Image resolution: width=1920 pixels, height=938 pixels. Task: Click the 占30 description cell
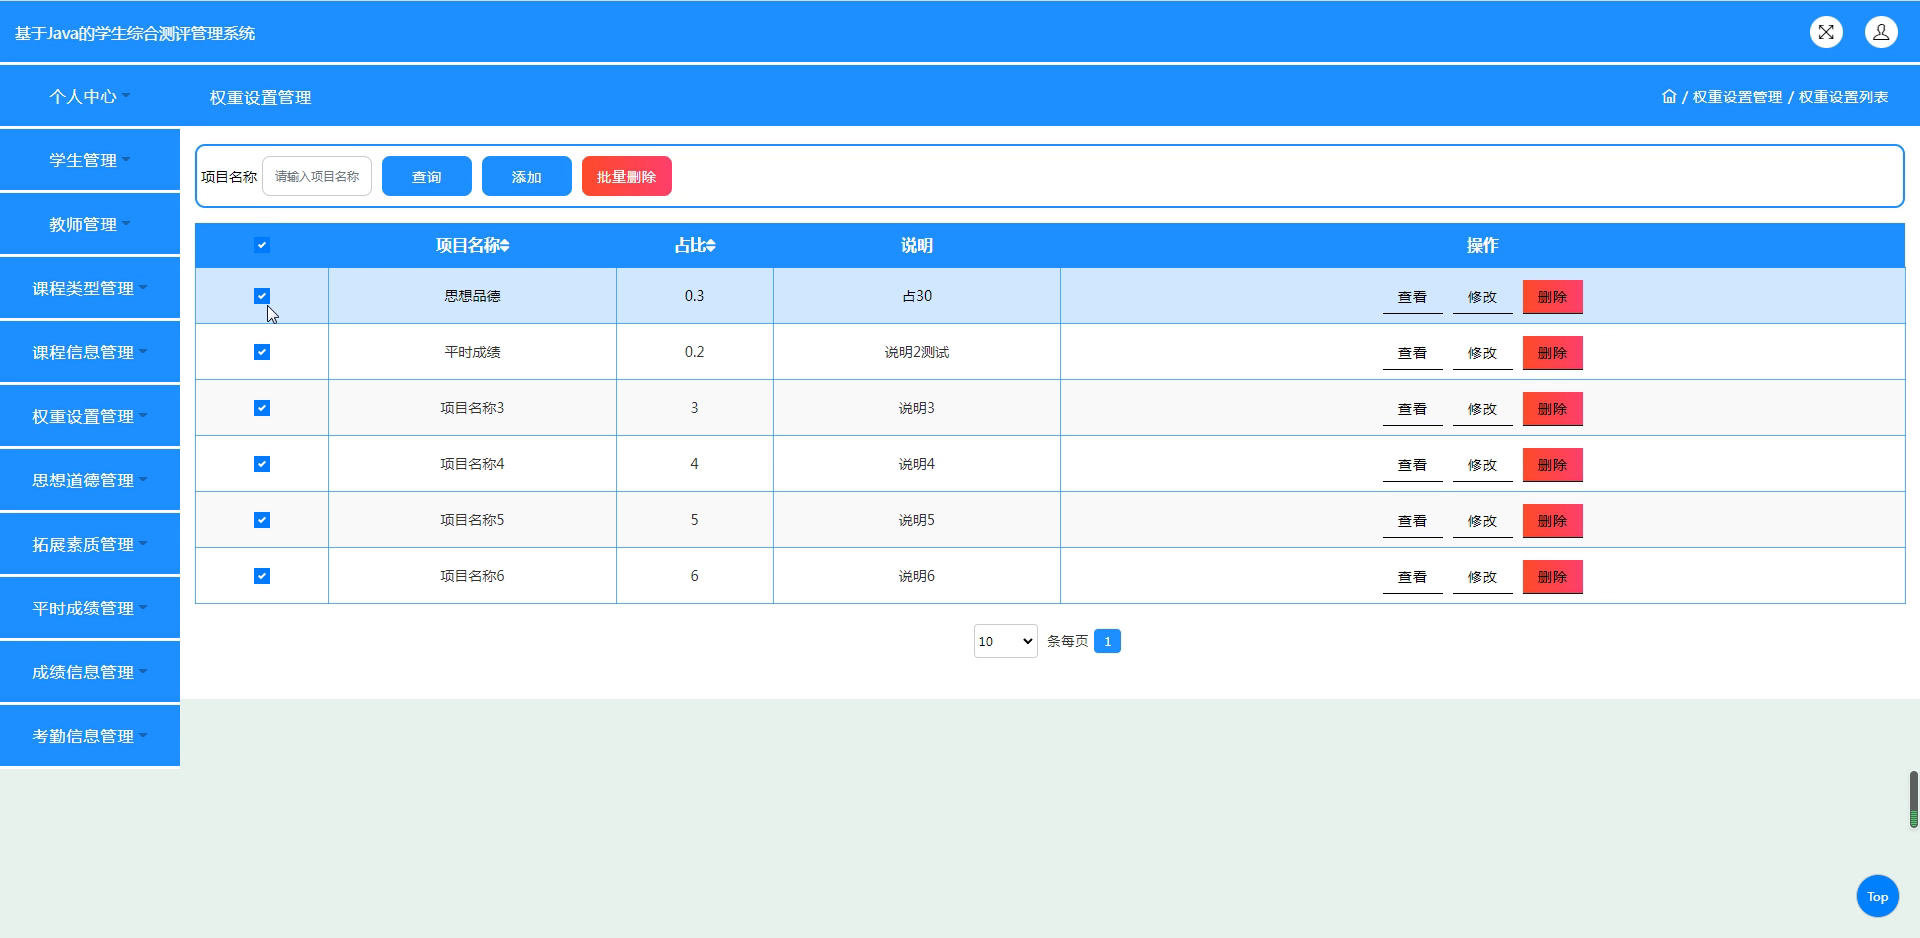pyautogui.click(x=917, y=296)
